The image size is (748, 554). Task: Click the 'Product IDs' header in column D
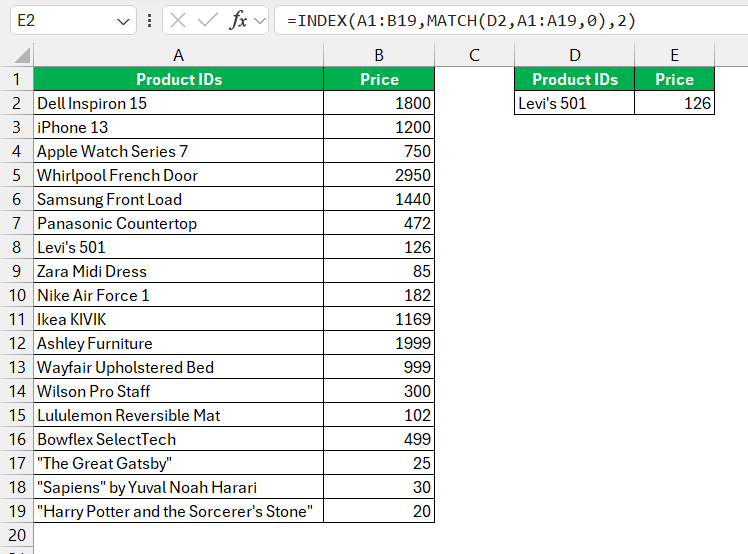click(574, 79)
